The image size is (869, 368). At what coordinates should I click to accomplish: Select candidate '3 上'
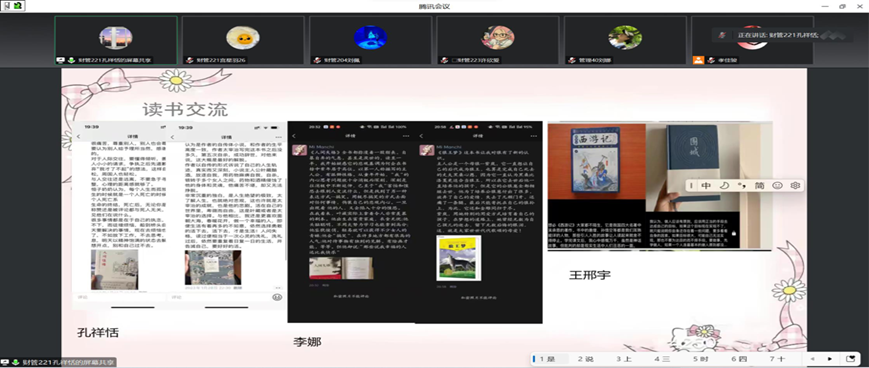(x=623, y=359)
